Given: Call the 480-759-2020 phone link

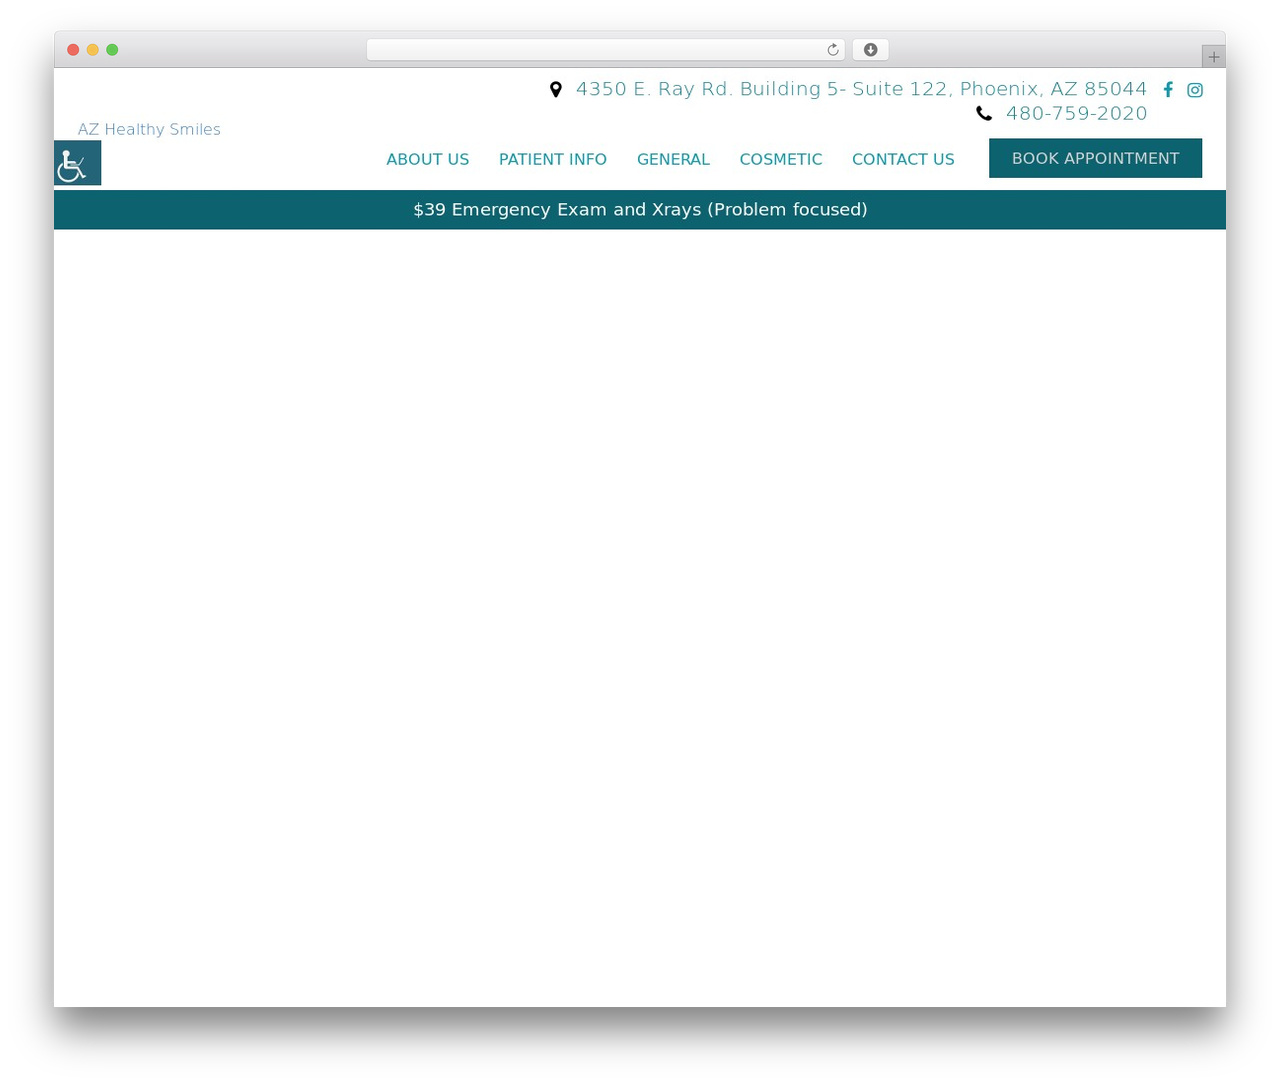Looking at the screenshot, I should (1076, 113).
